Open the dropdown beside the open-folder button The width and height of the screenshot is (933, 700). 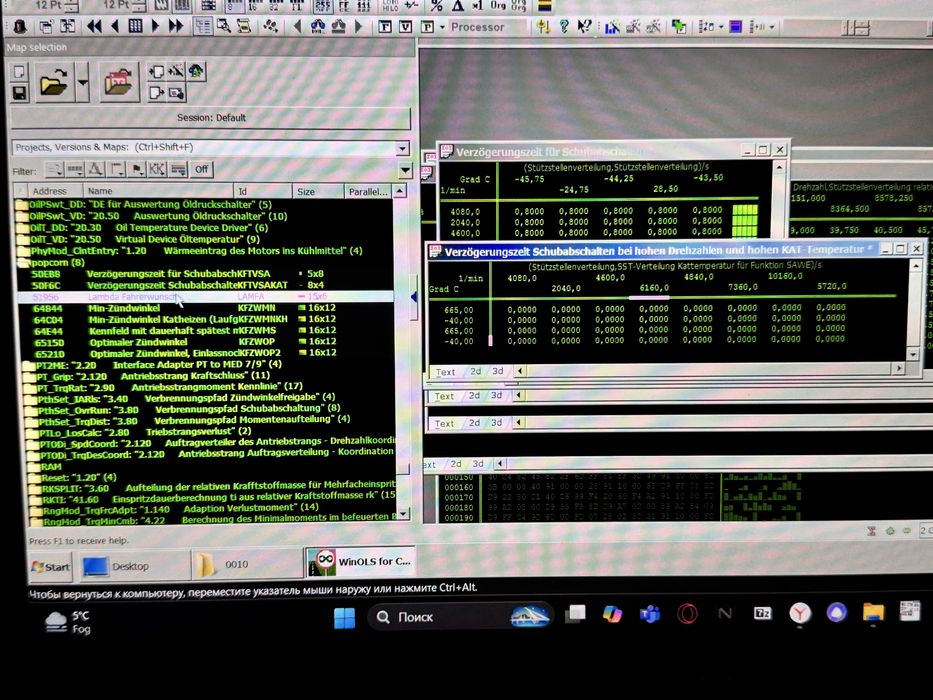83,82
